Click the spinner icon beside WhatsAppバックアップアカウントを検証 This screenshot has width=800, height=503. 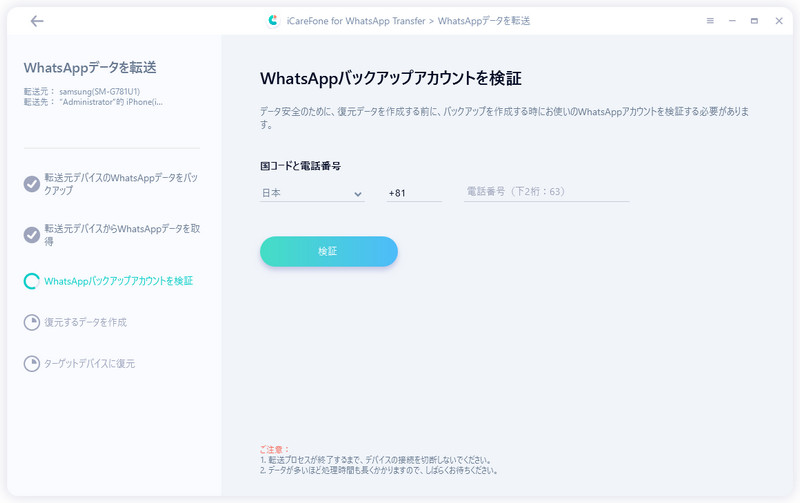coord(32,281)
